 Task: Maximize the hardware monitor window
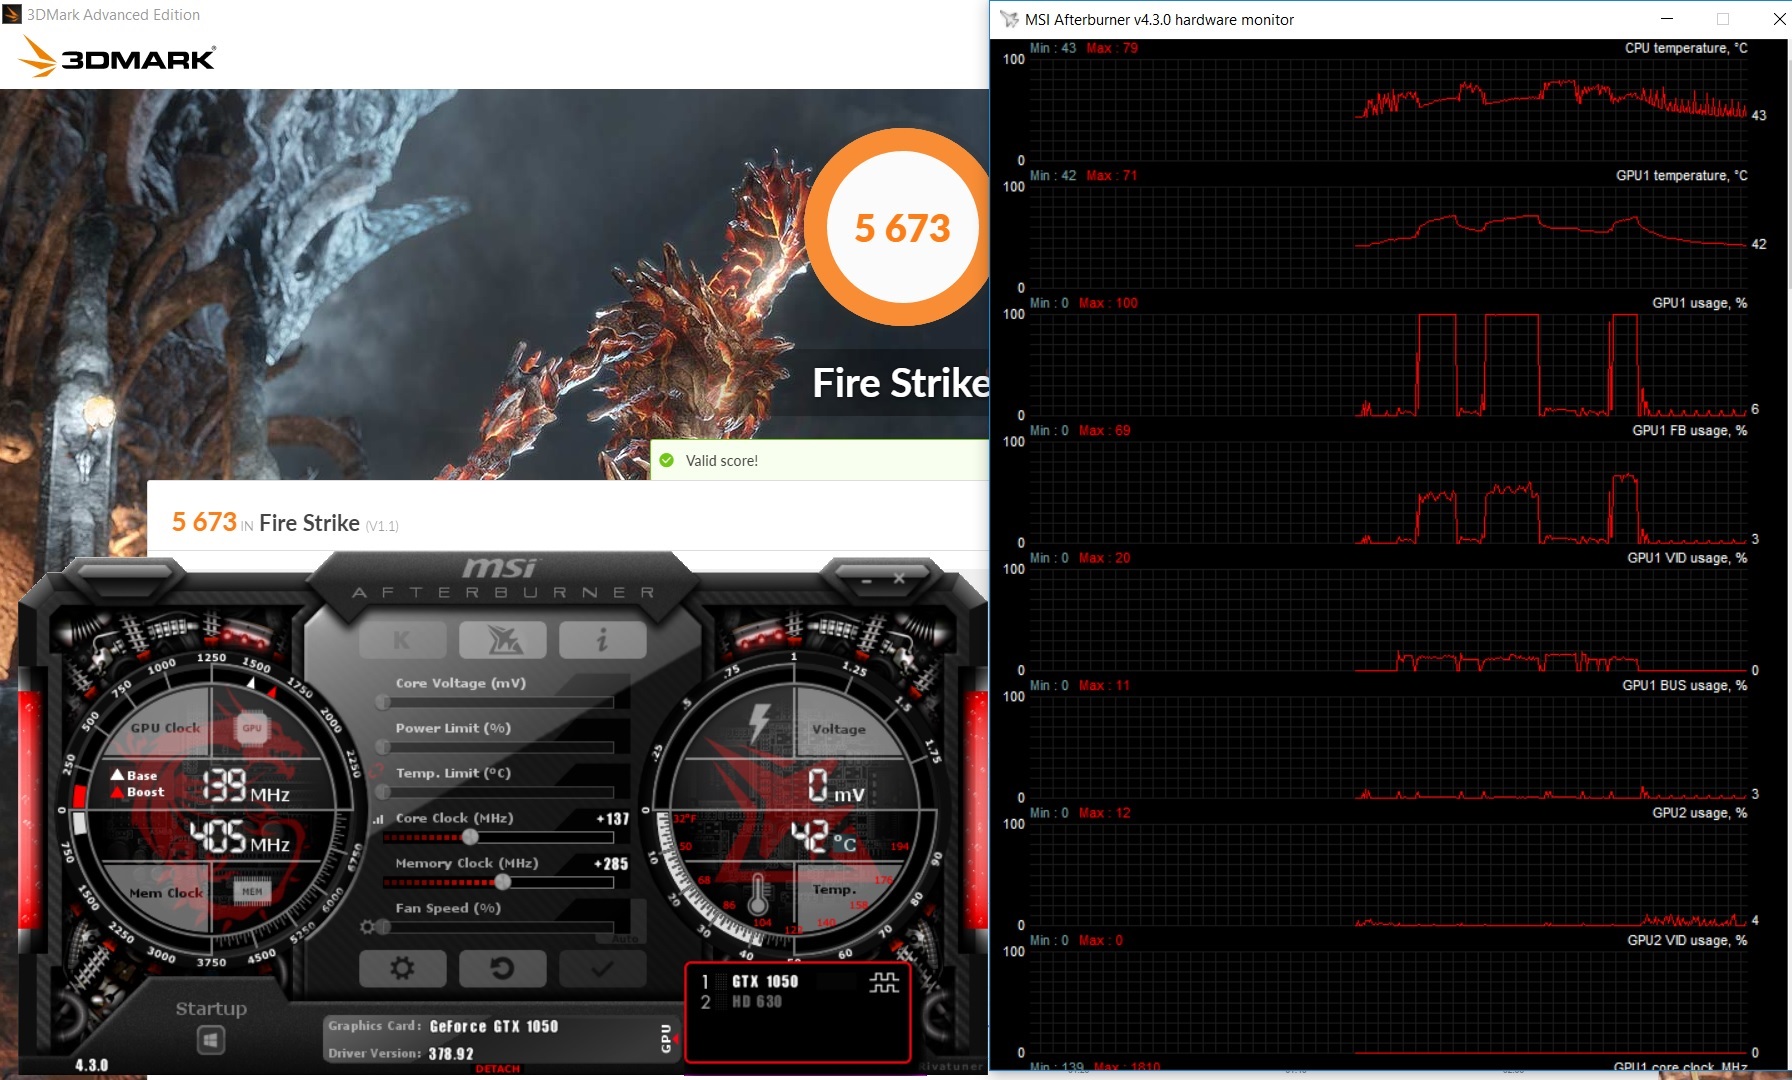click(1722, 19)
